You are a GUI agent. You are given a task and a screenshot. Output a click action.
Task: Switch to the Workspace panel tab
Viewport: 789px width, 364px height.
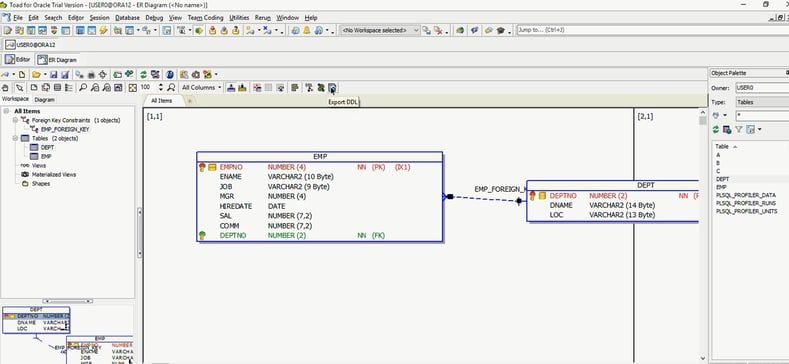click(x=16, y=99)
